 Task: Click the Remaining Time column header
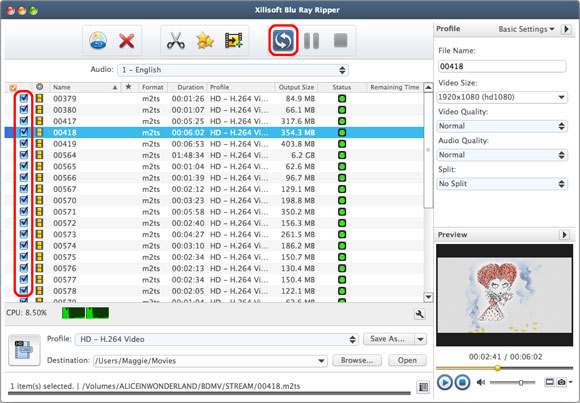click(x=395, y=87)
